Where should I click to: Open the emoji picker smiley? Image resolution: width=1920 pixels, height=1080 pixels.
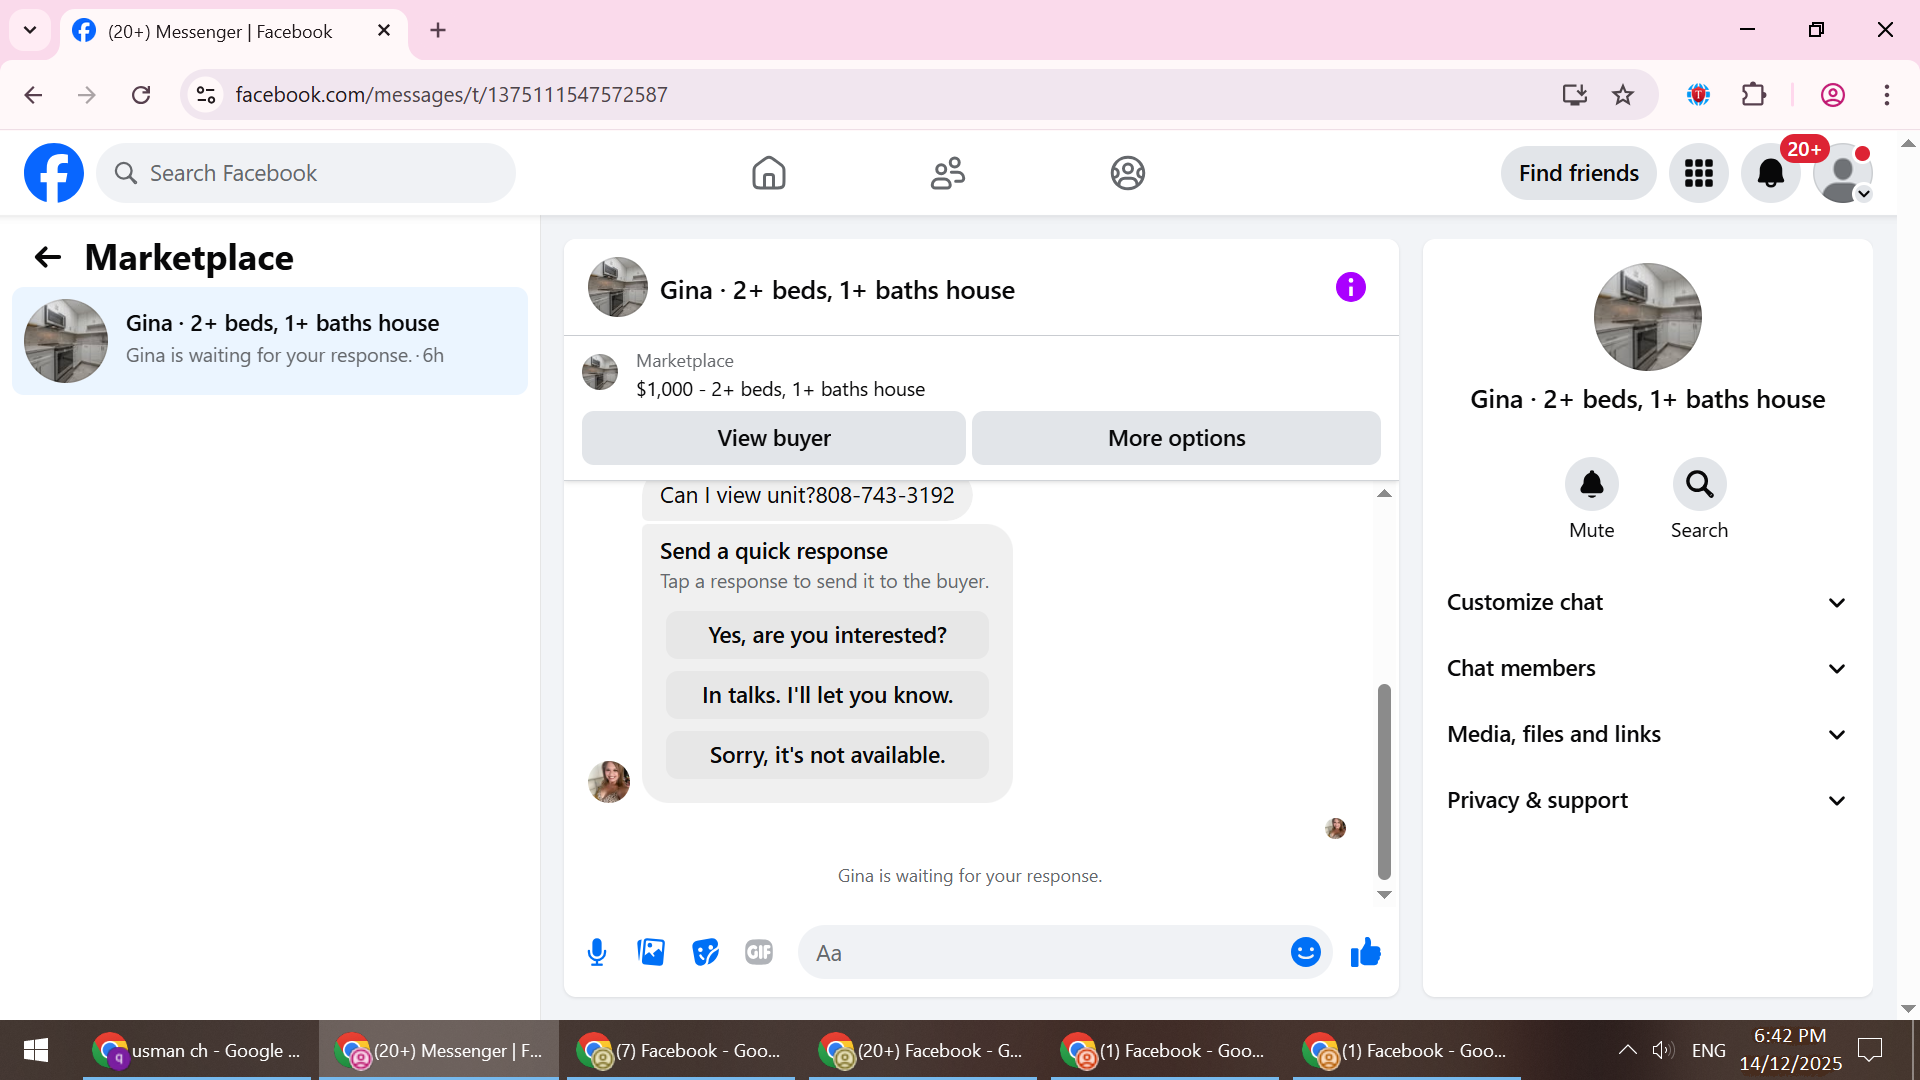1305,952
